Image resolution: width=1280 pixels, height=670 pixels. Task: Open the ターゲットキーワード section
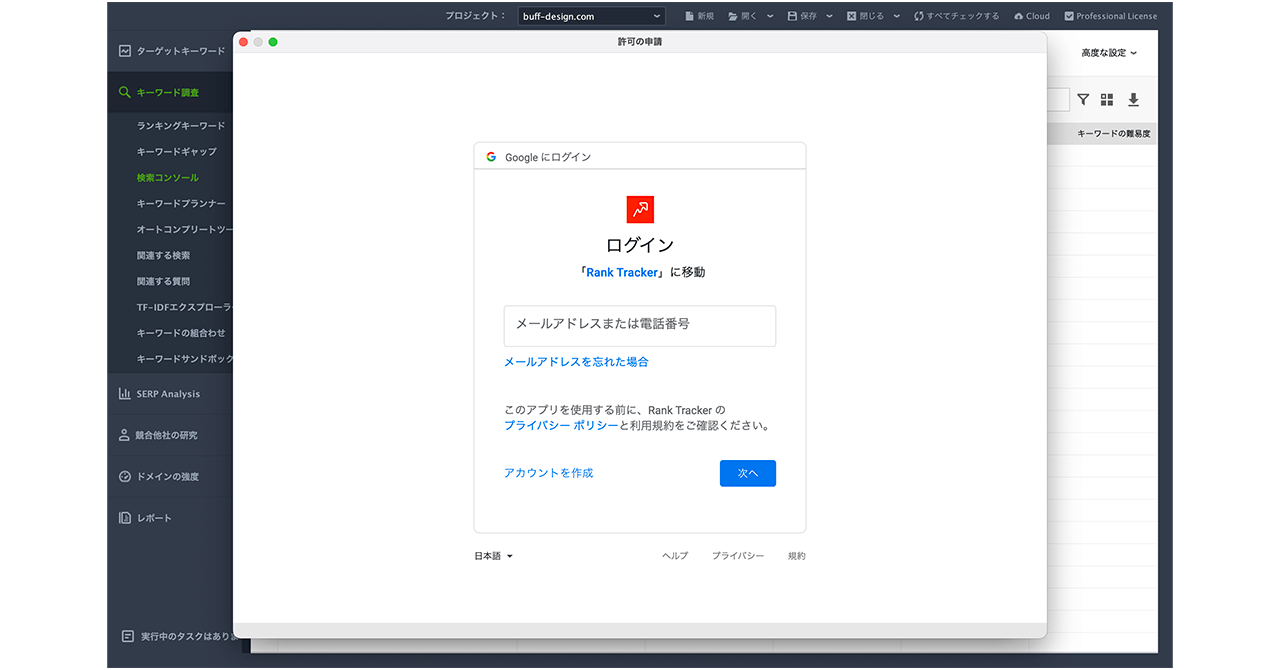(180, 51)
